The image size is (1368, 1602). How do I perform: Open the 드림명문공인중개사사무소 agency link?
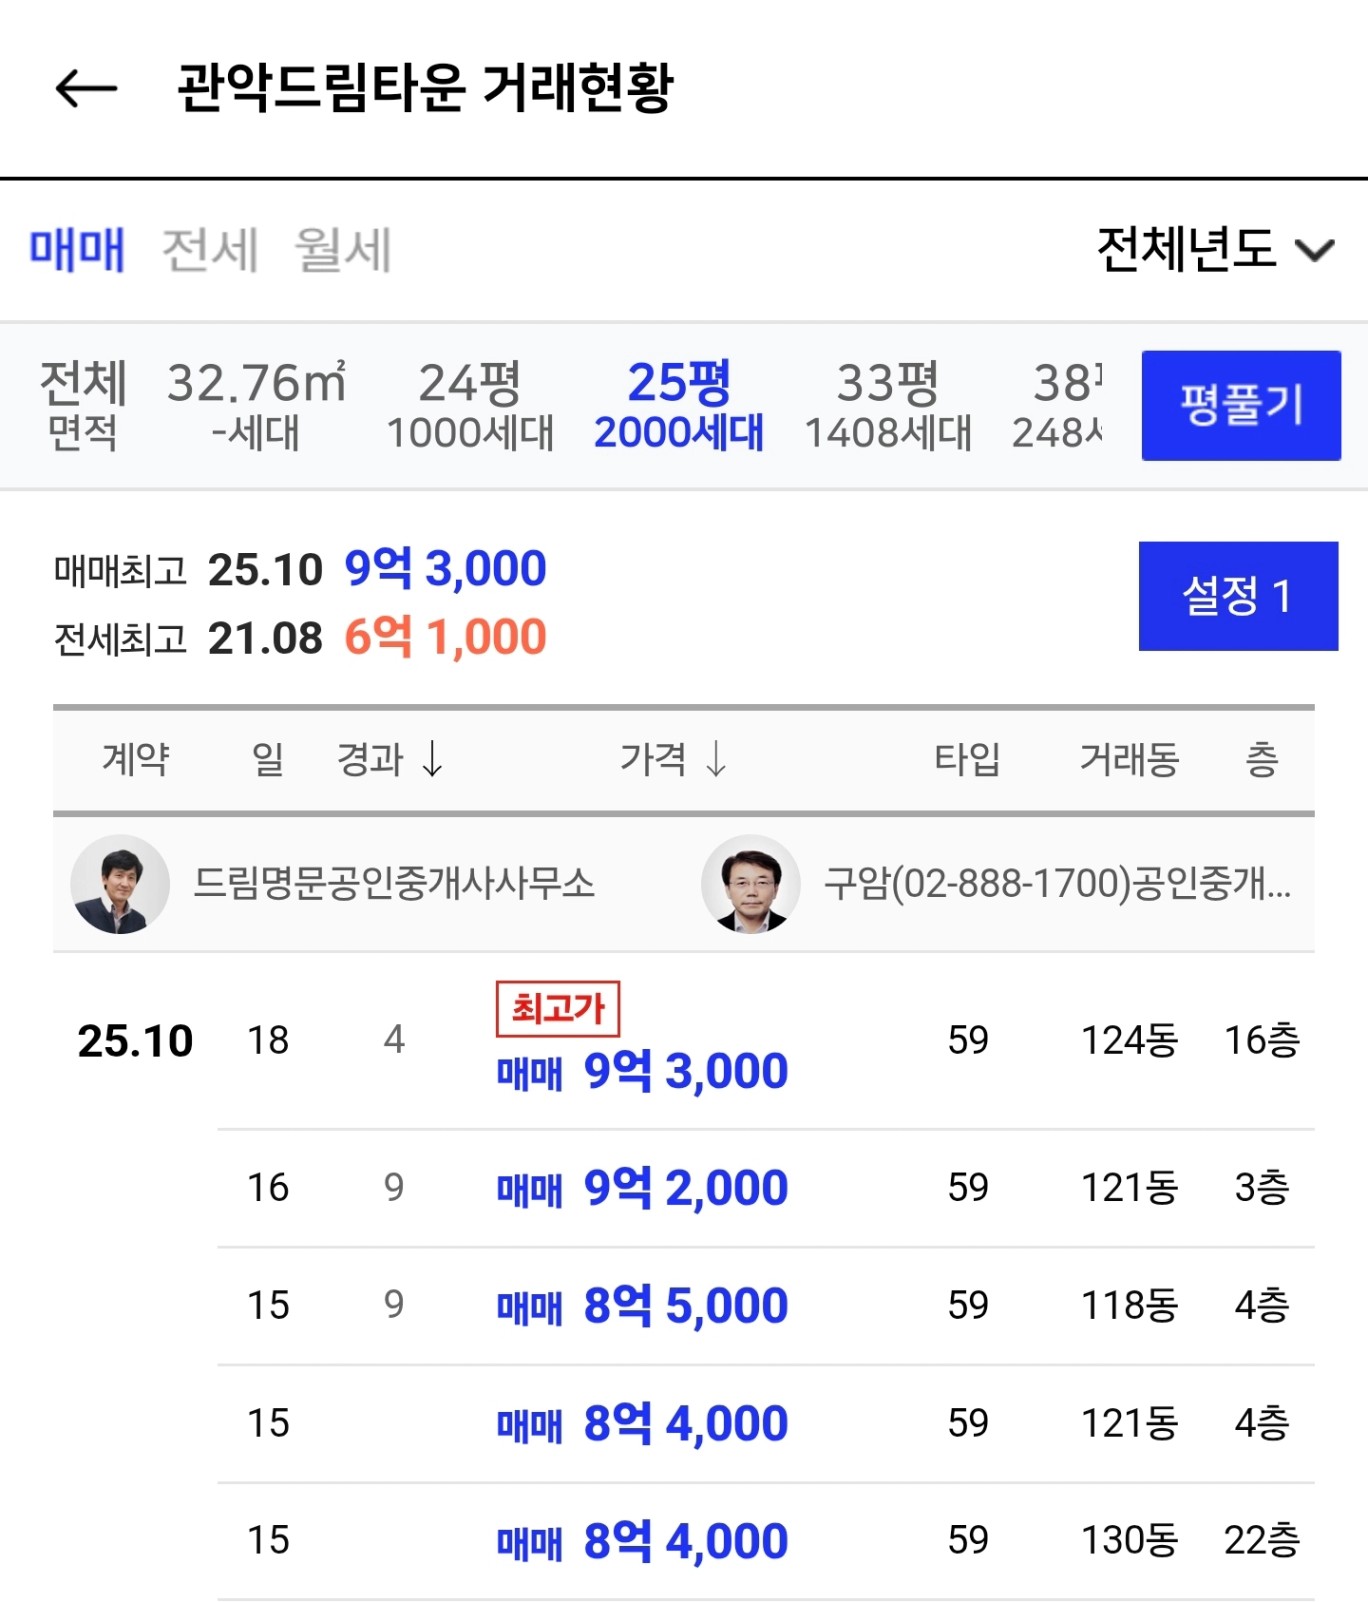click(x=394, y=884)
